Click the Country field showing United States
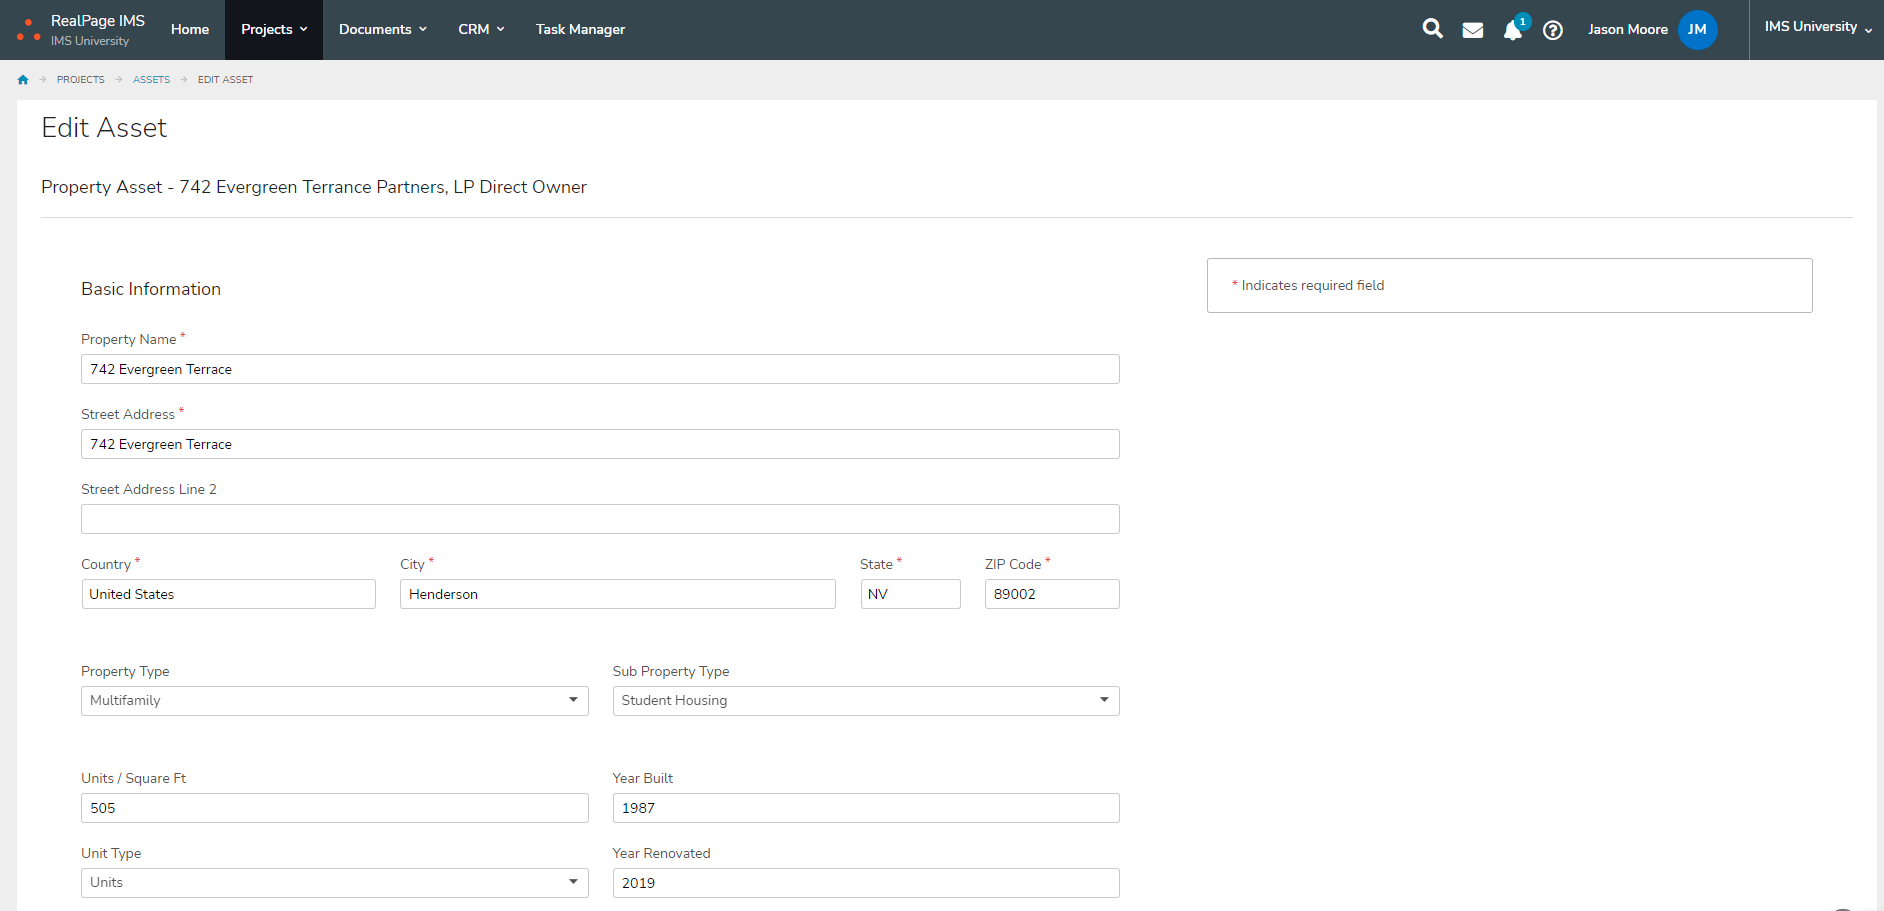The image size is (1884, 911). coord(228,594)
